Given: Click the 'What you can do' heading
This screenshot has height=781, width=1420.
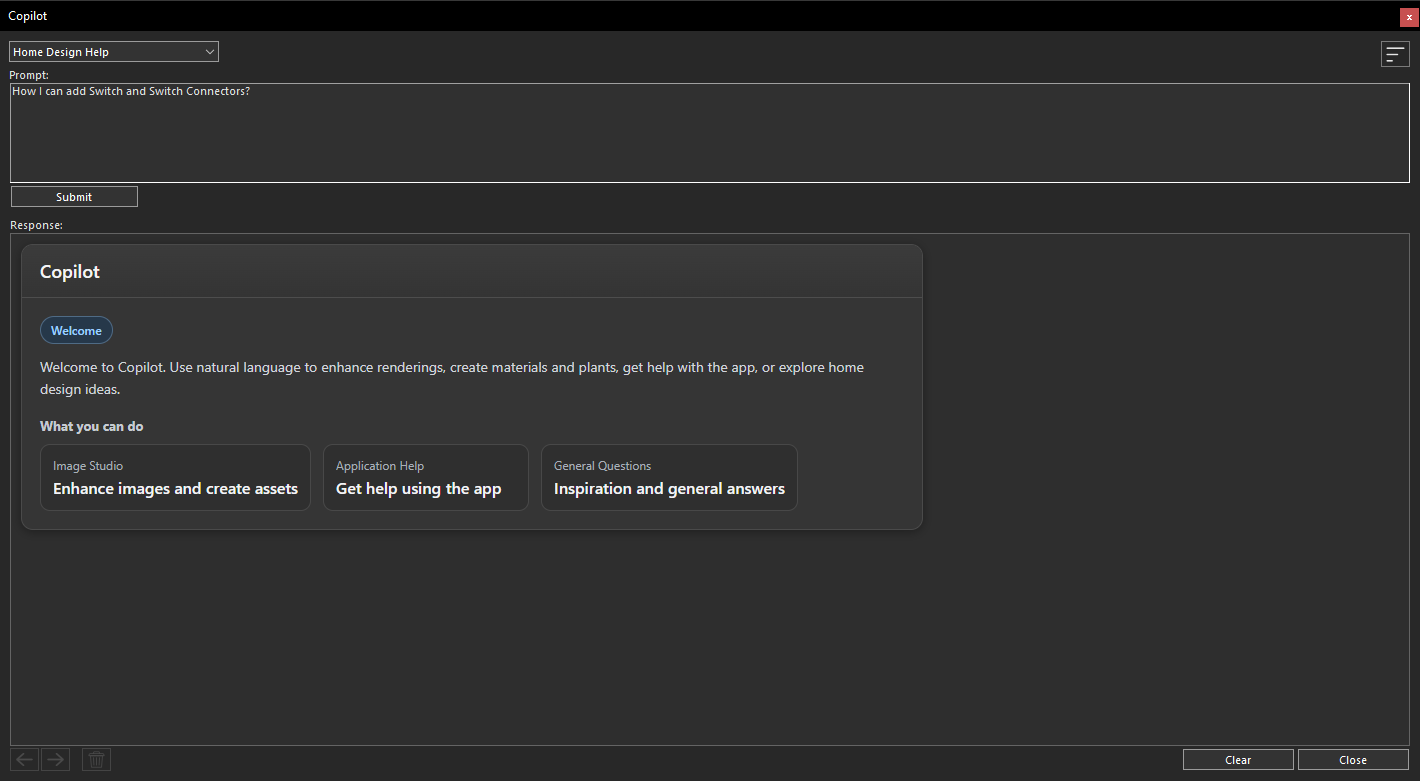Looking at the screenshot, I should pyautogui.click(x=92, y=426).
